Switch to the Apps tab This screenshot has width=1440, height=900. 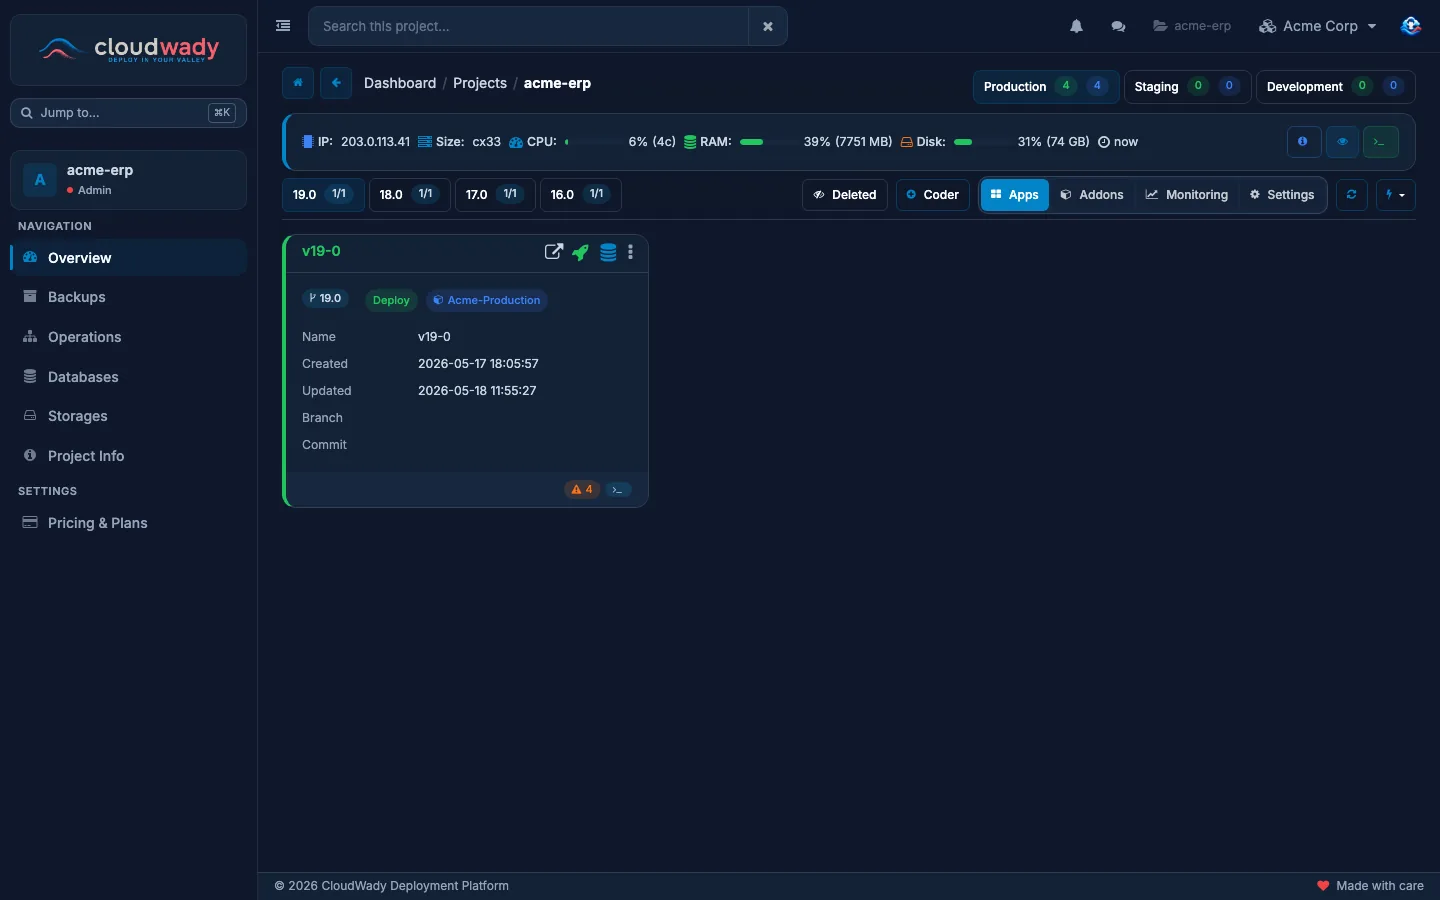1014,195
